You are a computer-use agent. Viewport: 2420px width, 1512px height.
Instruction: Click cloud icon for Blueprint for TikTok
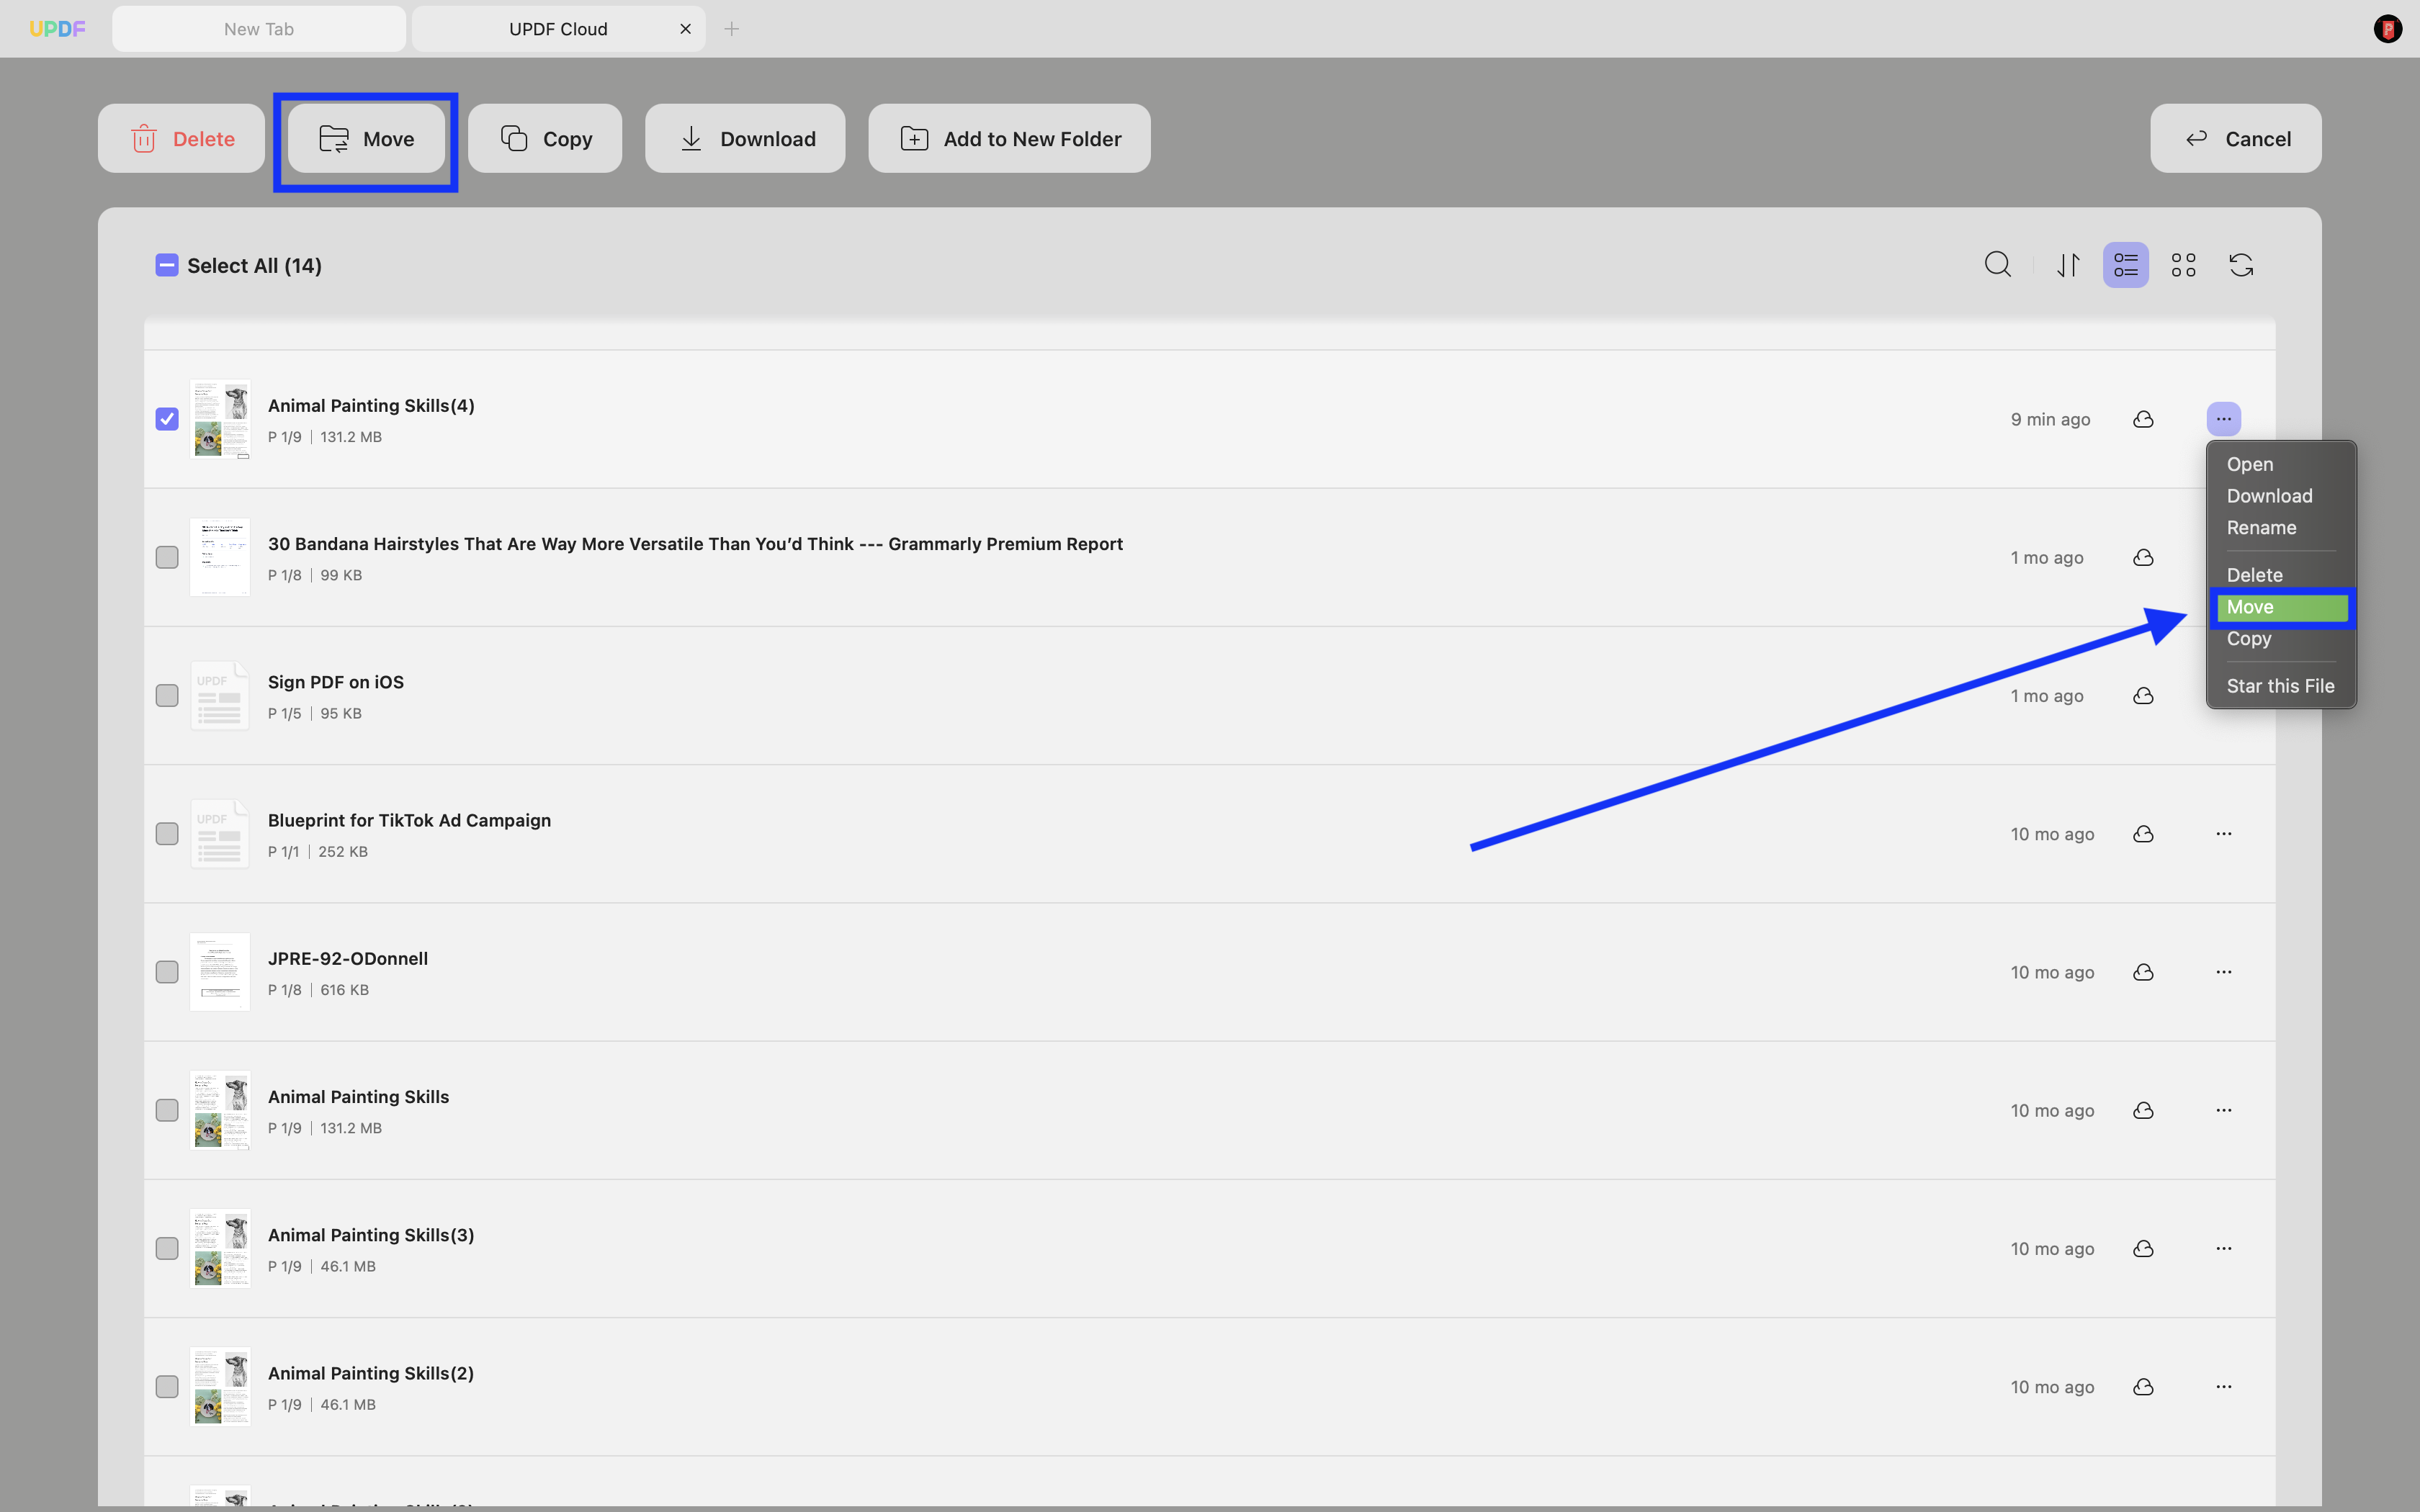(x=2143, y=834)
